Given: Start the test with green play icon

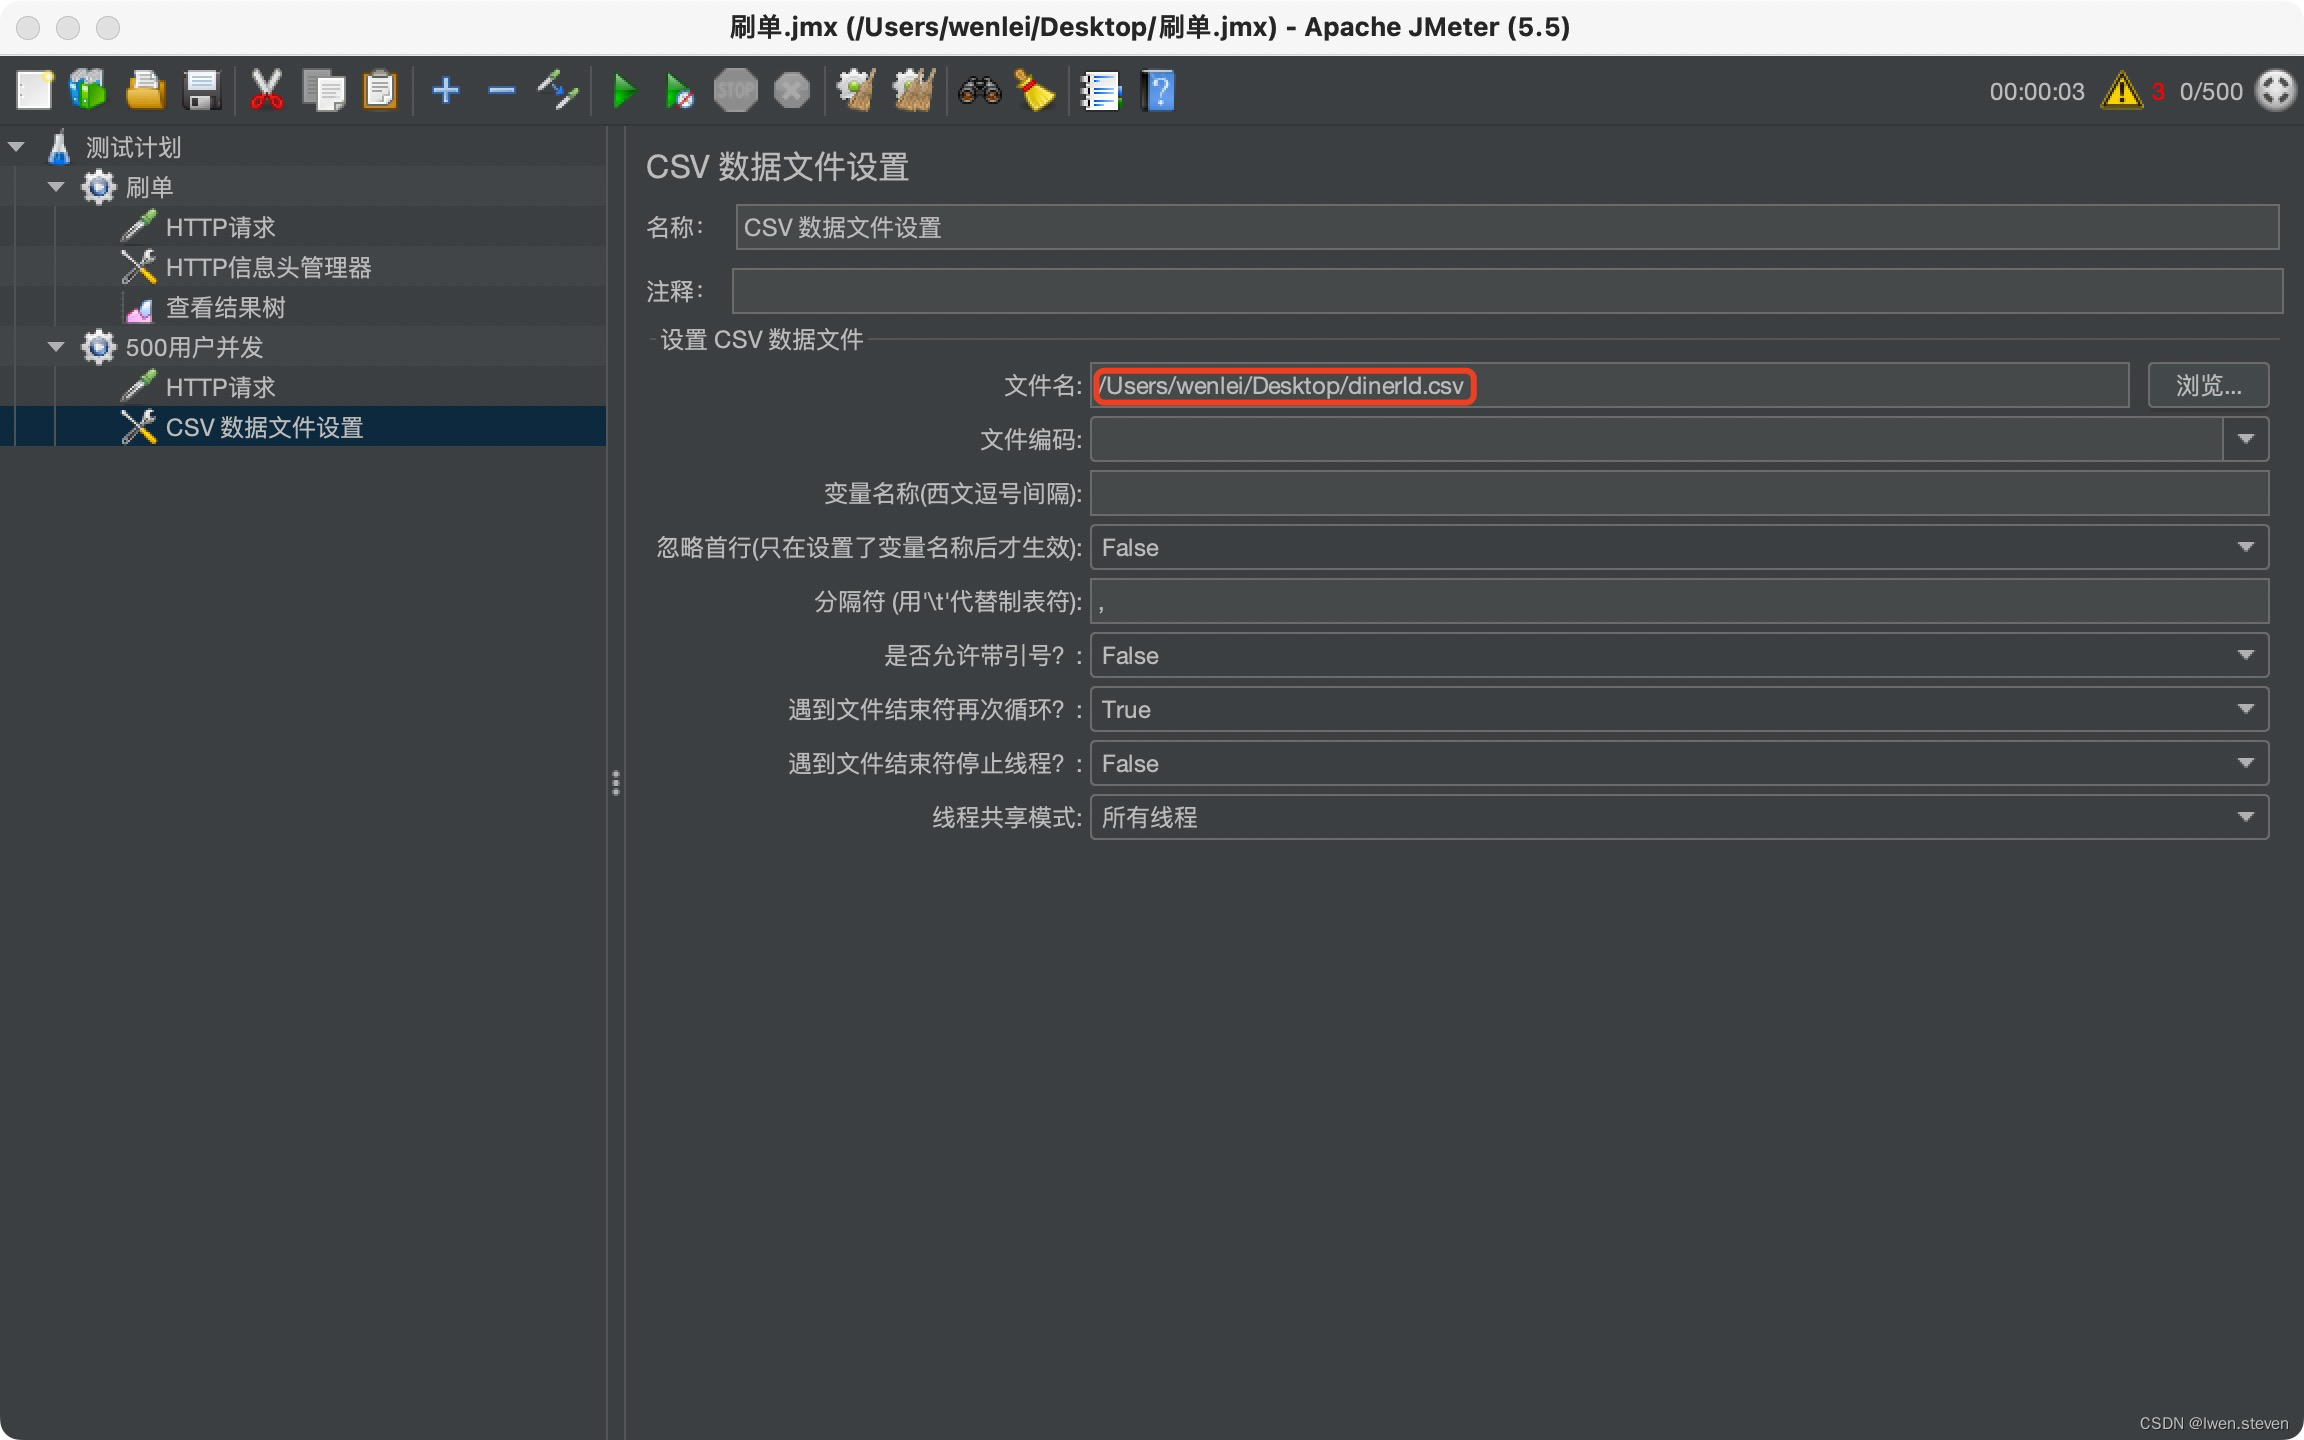Looking at the screenshot, I should click(x=624, y=91).
